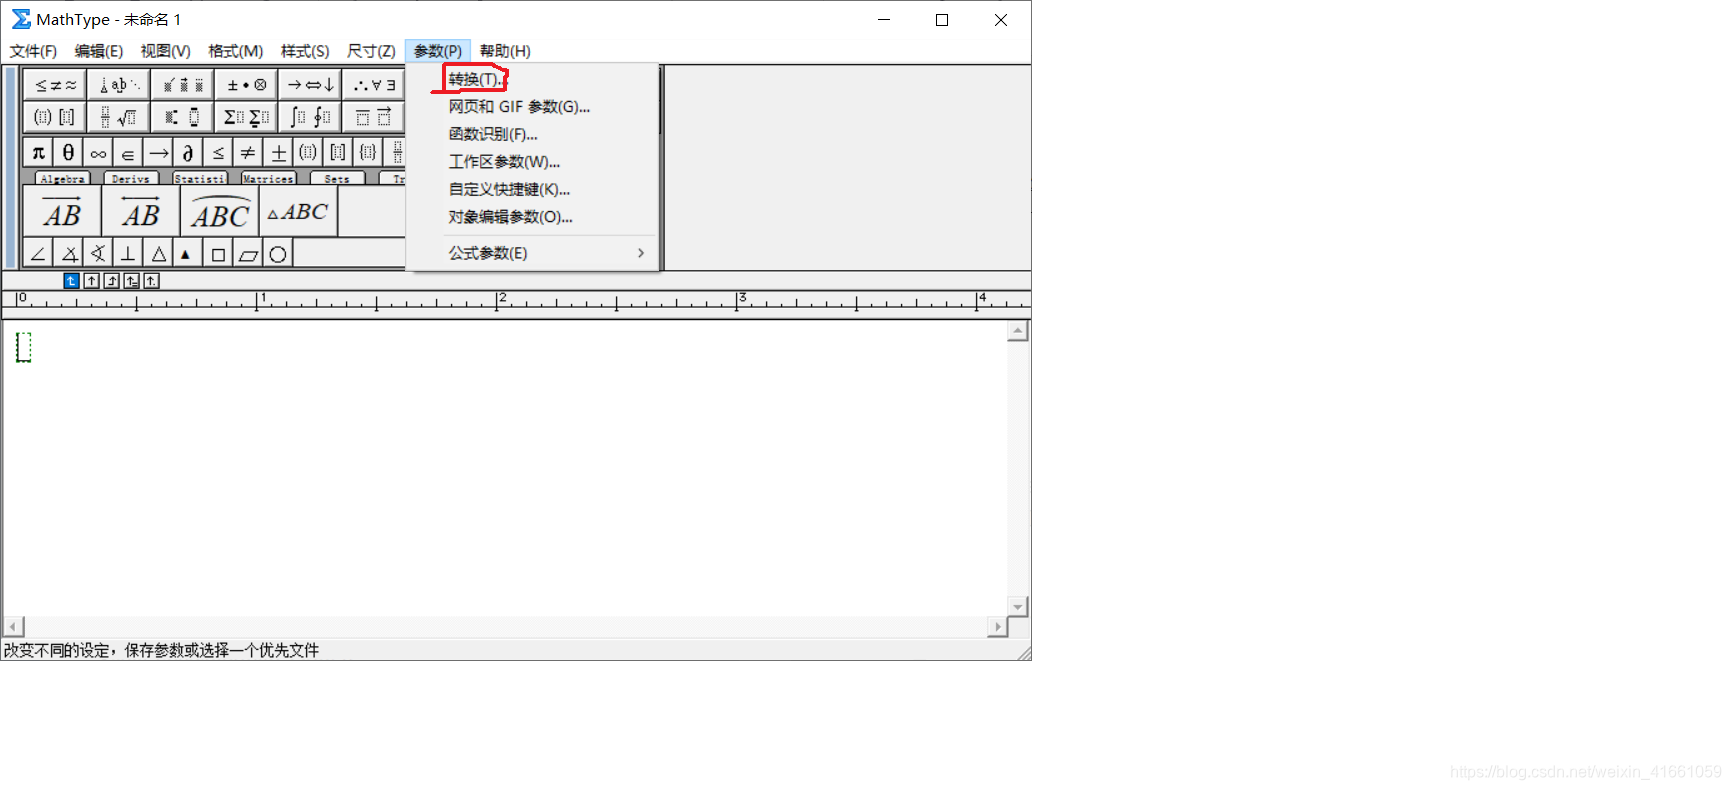Insert curly braces template from small bar
This screenshot has width=1731, height=790.
pos(368,152)
